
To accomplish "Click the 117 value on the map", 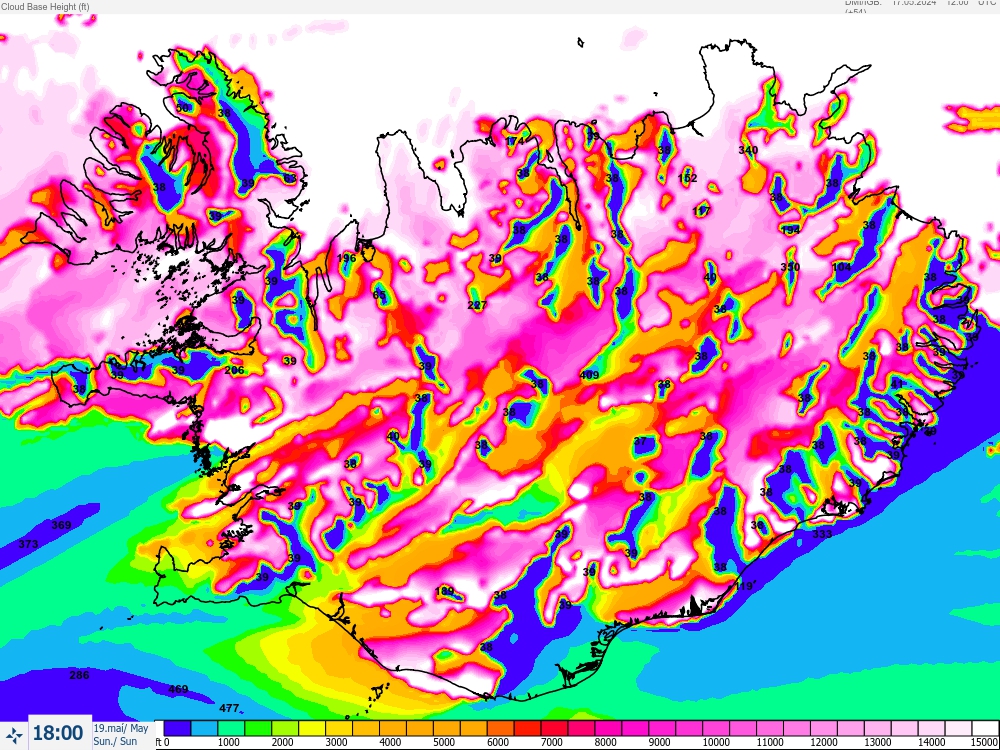I will pyautogui.click(x=702, y=210).
